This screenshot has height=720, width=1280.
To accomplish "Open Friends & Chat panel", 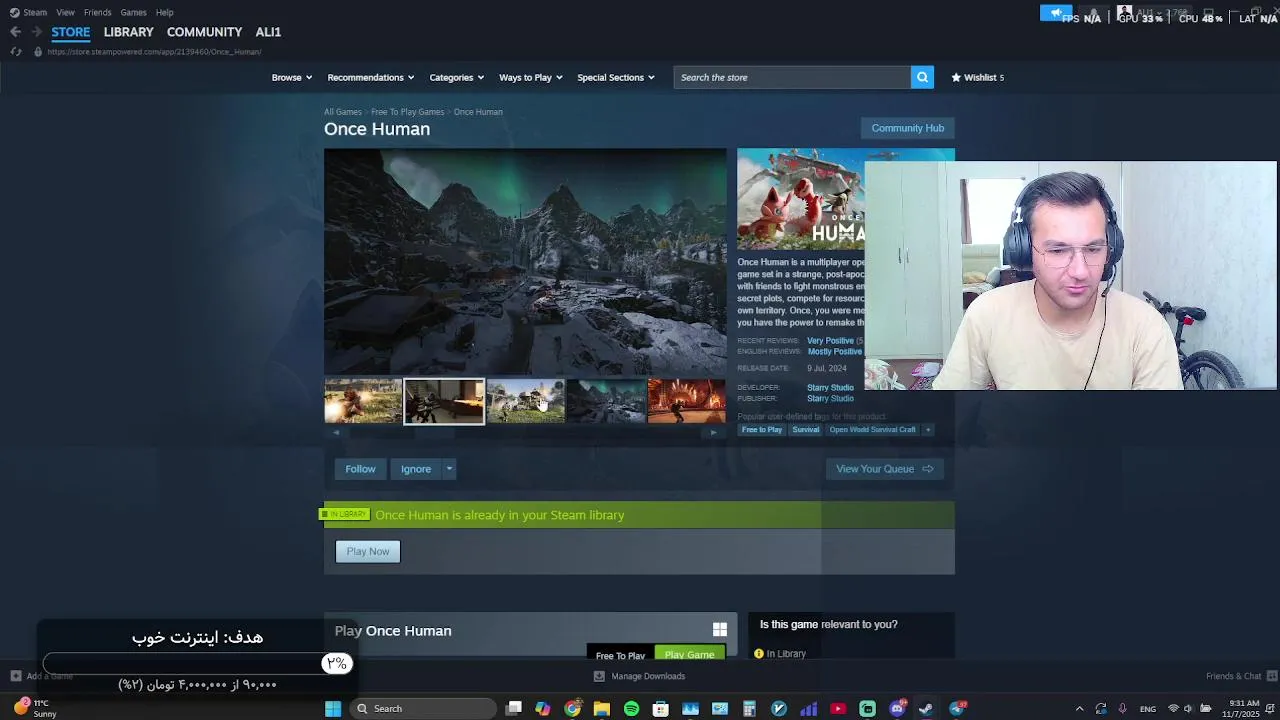I will point(1241,676).
